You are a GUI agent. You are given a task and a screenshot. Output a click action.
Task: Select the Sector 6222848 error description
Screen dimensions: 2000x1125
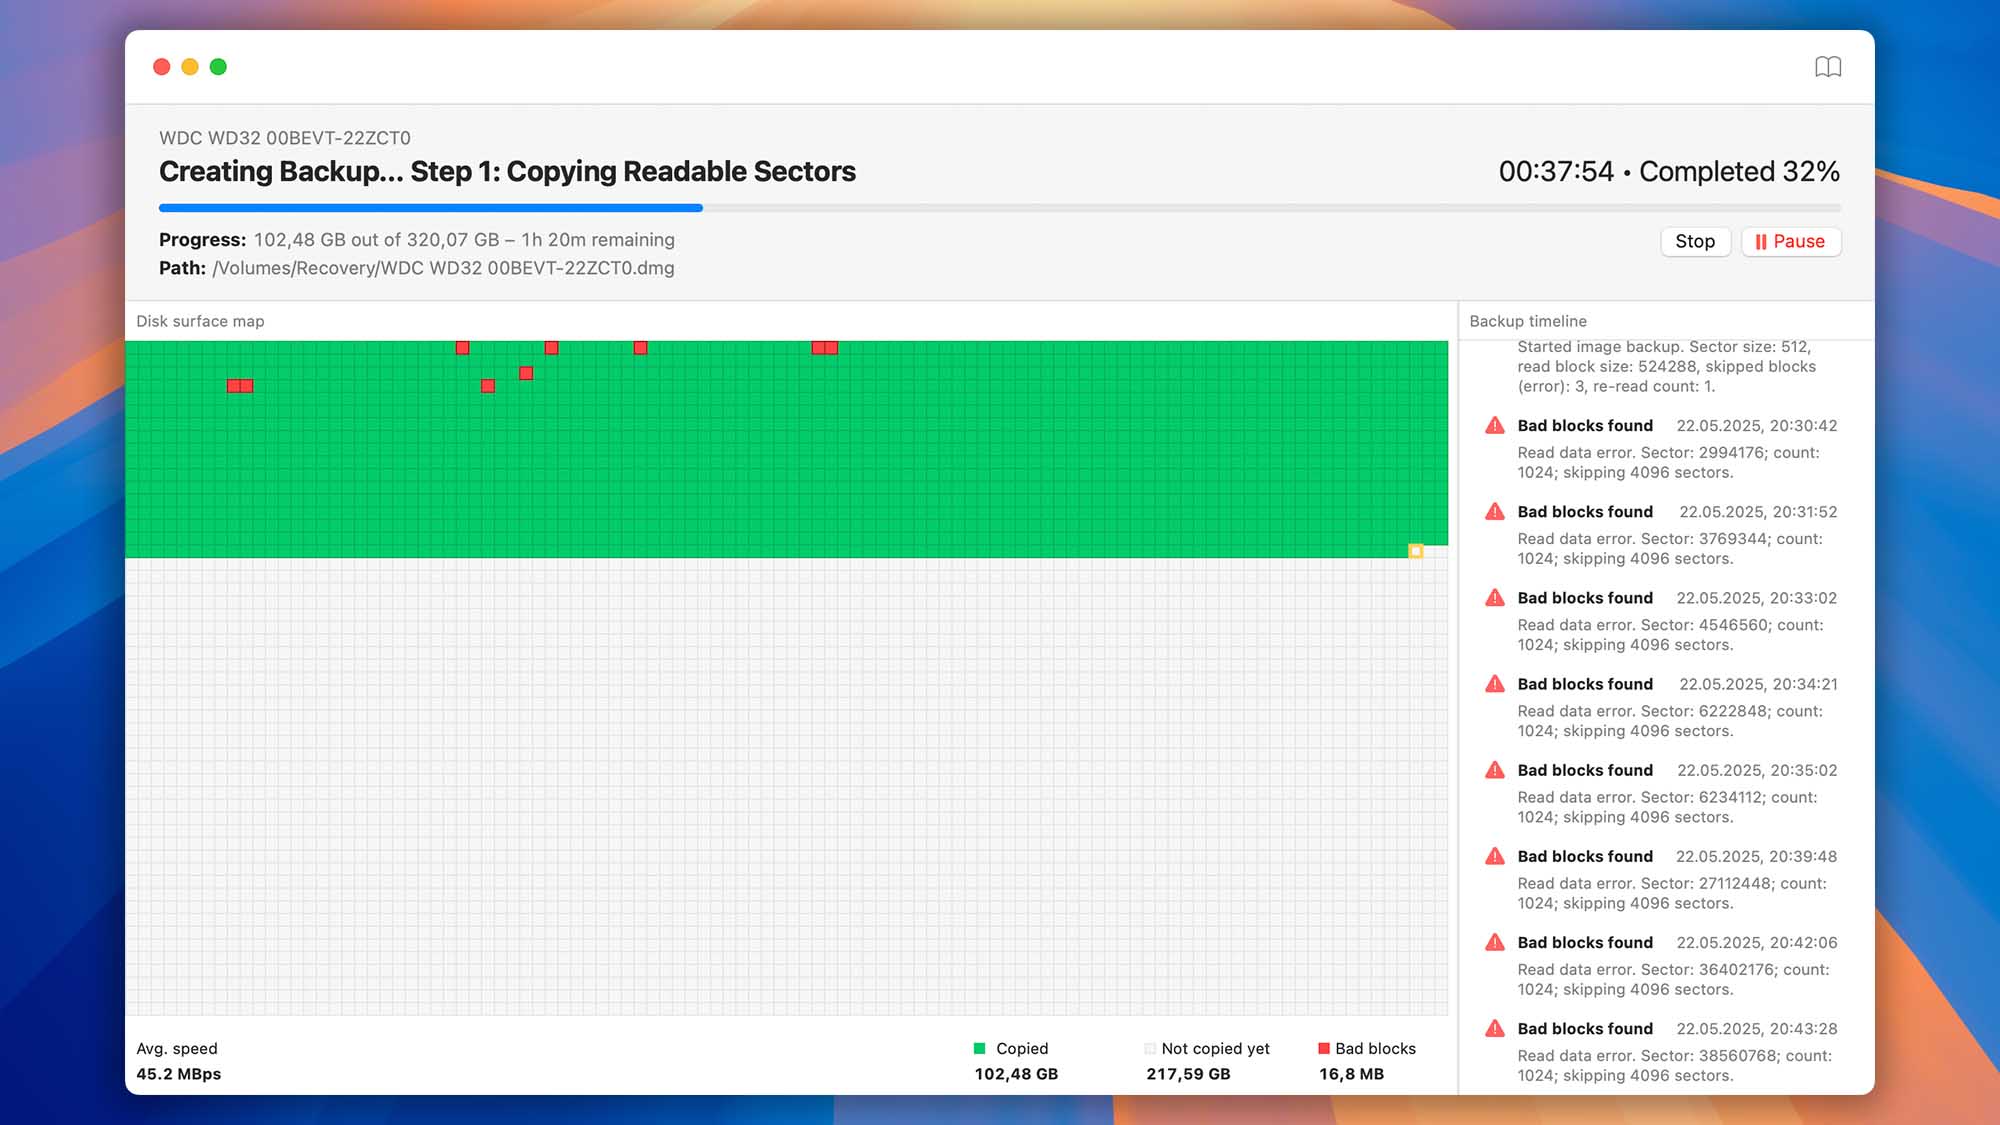1670,720
